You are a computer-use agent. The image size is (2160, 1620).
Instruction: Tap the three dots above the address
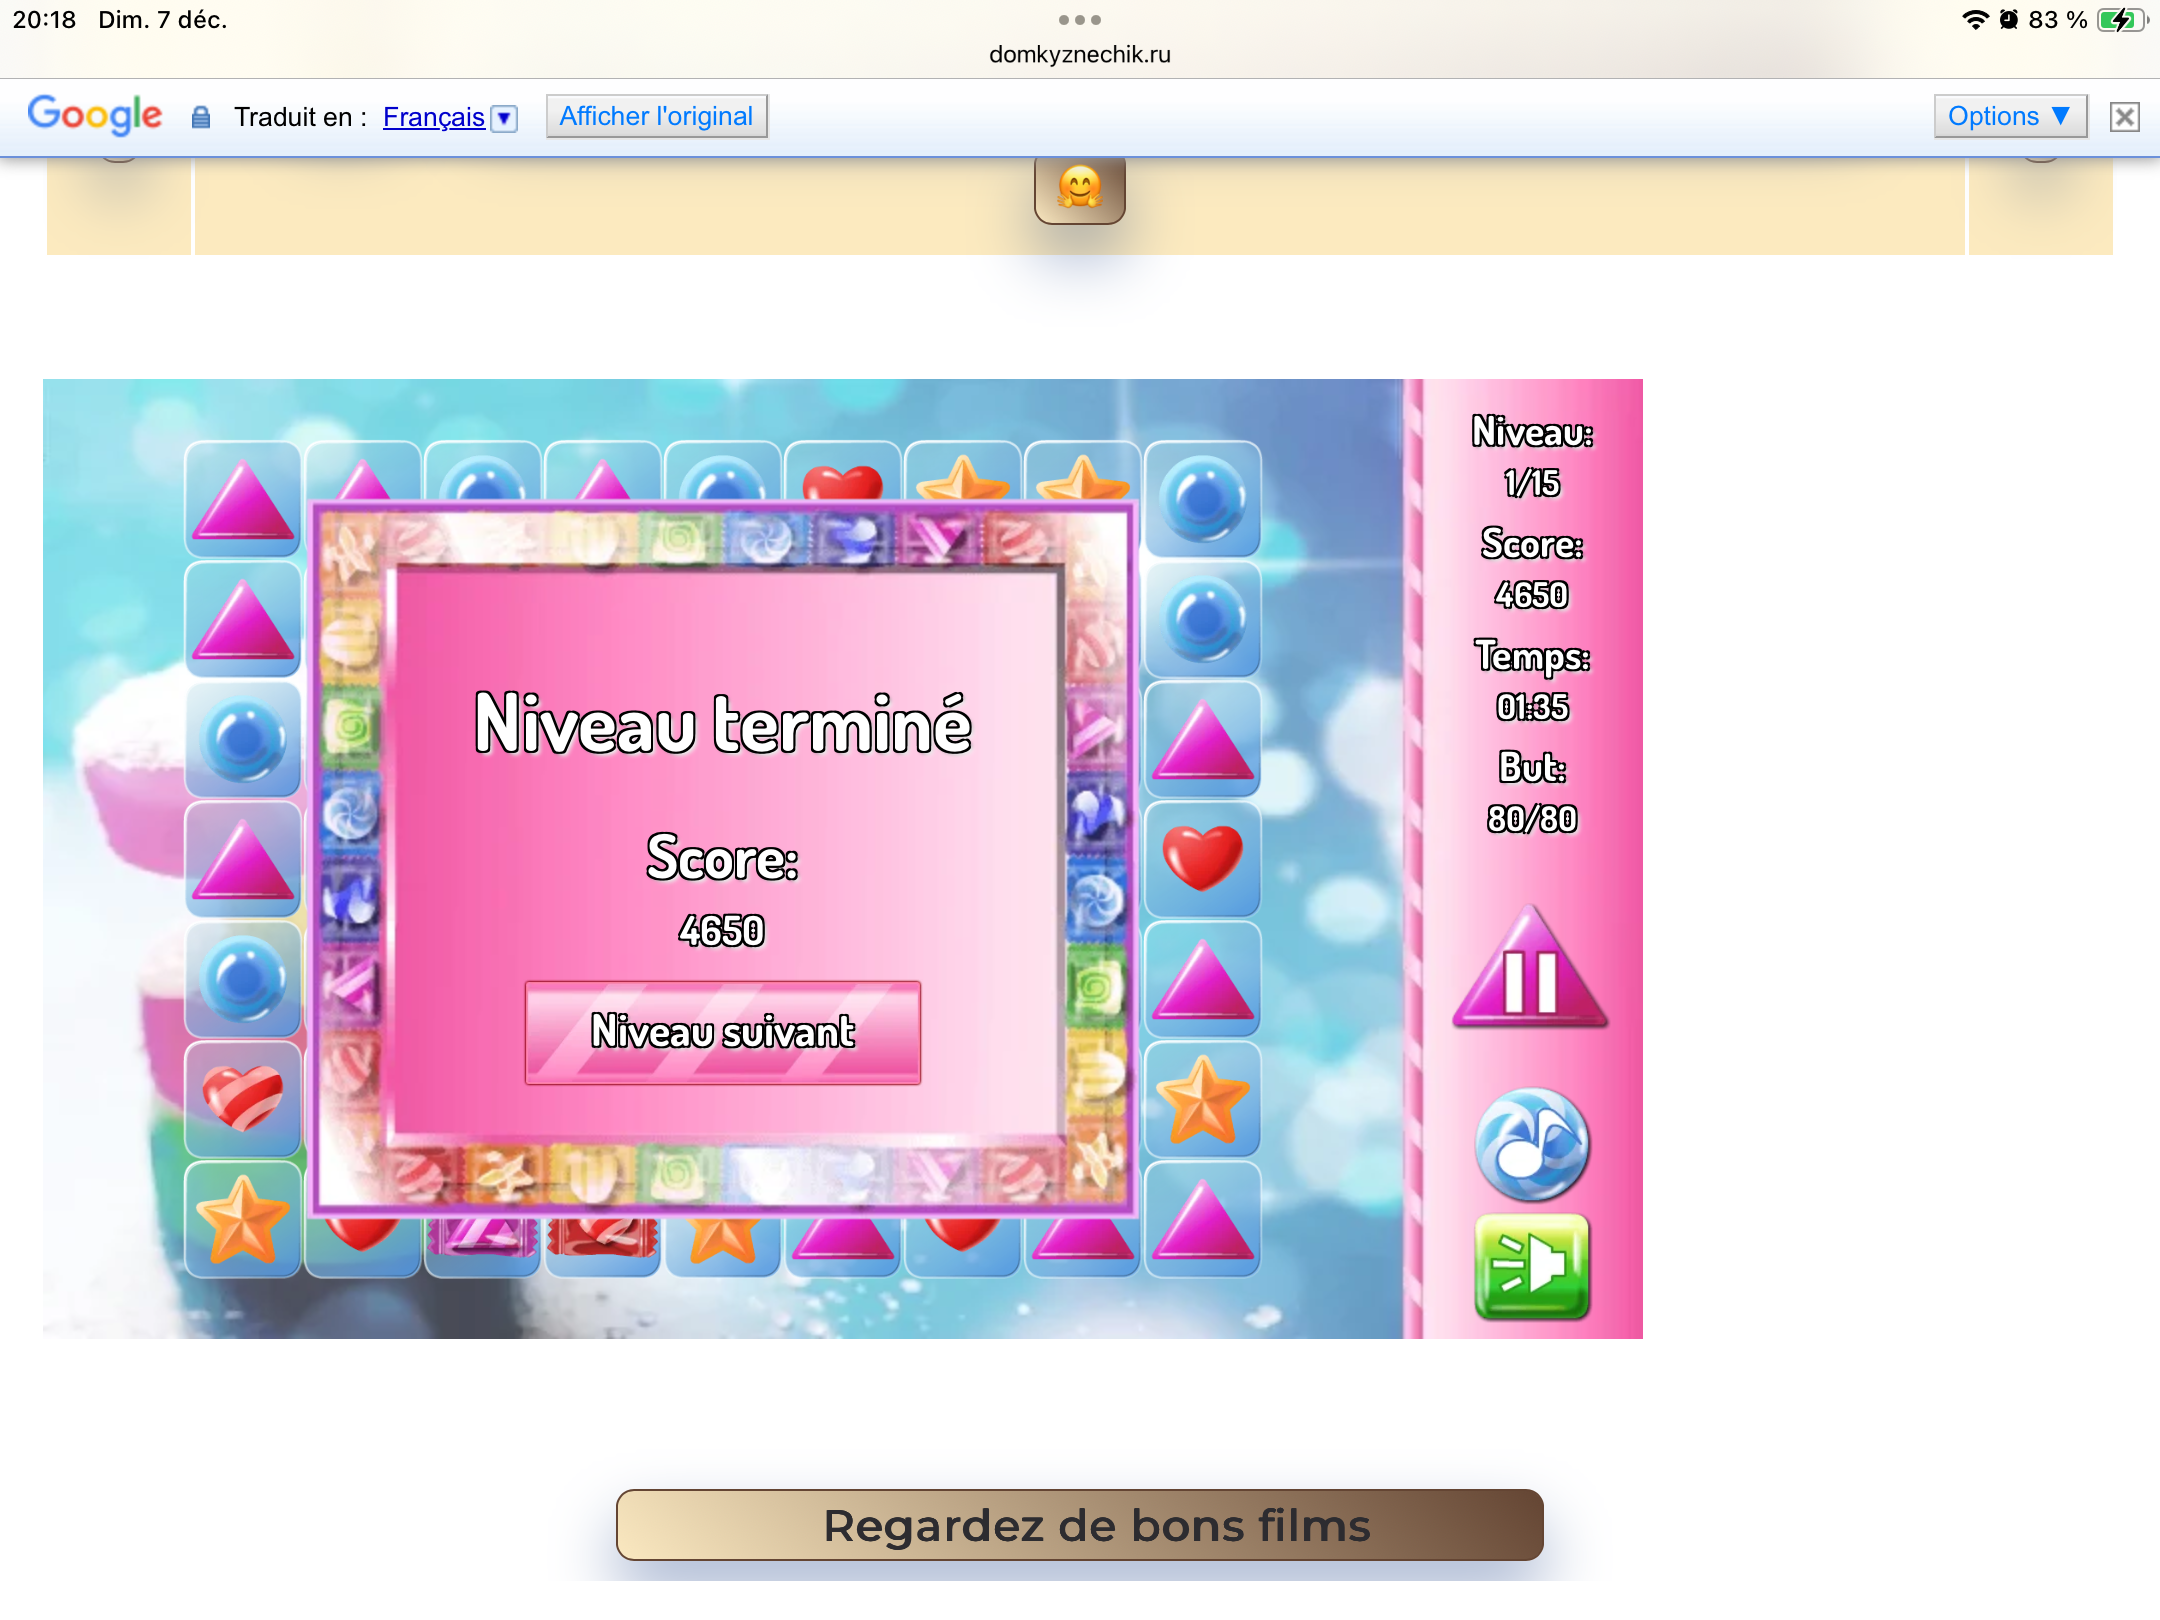1080,20
